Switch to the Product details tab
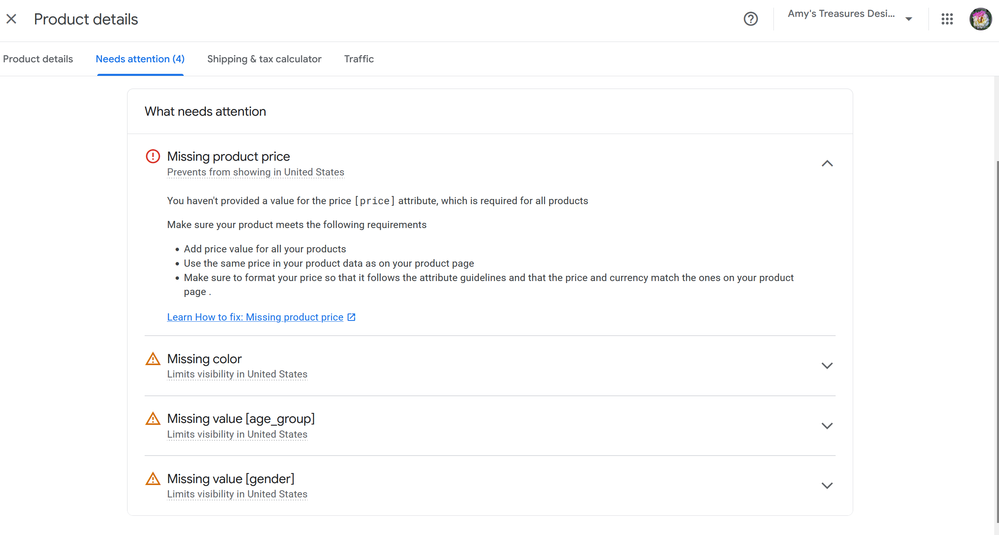 coord(38,59)
